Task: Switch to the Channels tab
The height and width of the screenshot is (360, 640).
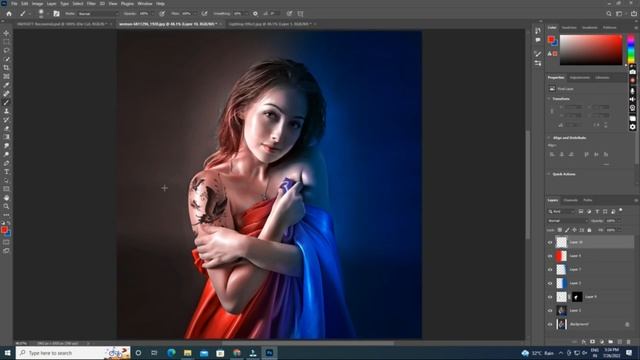Action: pyautogui.click(x=571, y=200)
